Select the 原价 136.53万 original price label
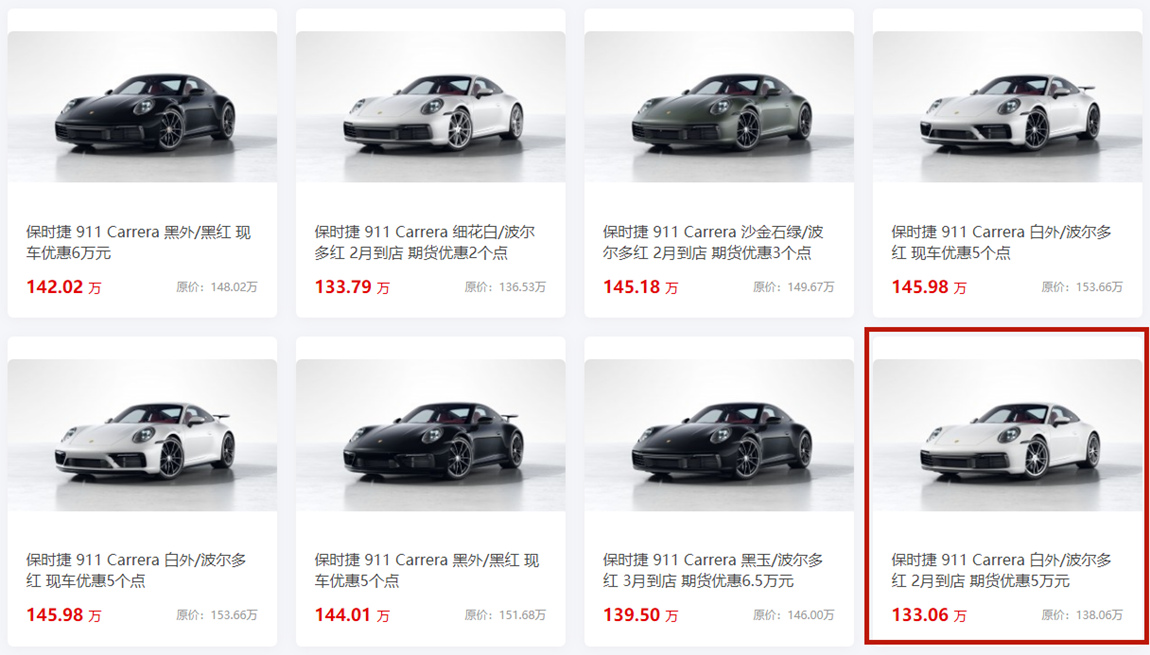The width and height of the screenshot is (1150, 655). tap(505, 288)
